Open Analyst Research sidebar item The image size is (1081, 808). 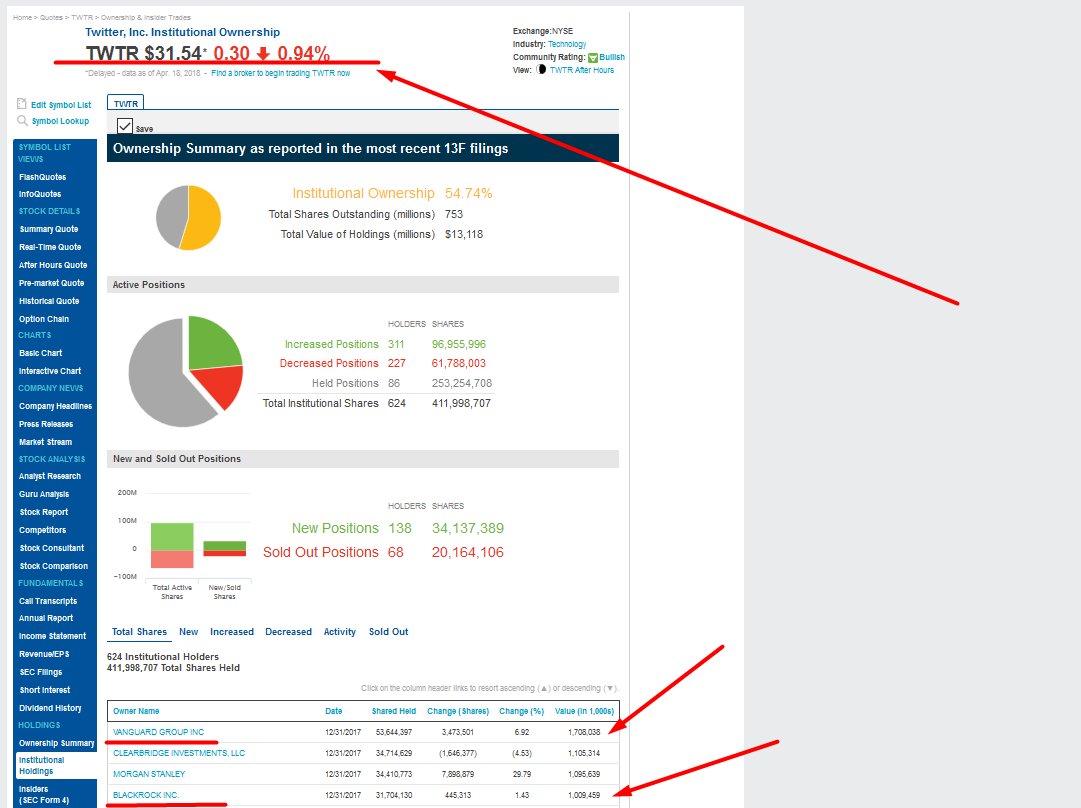coord(50,476)
